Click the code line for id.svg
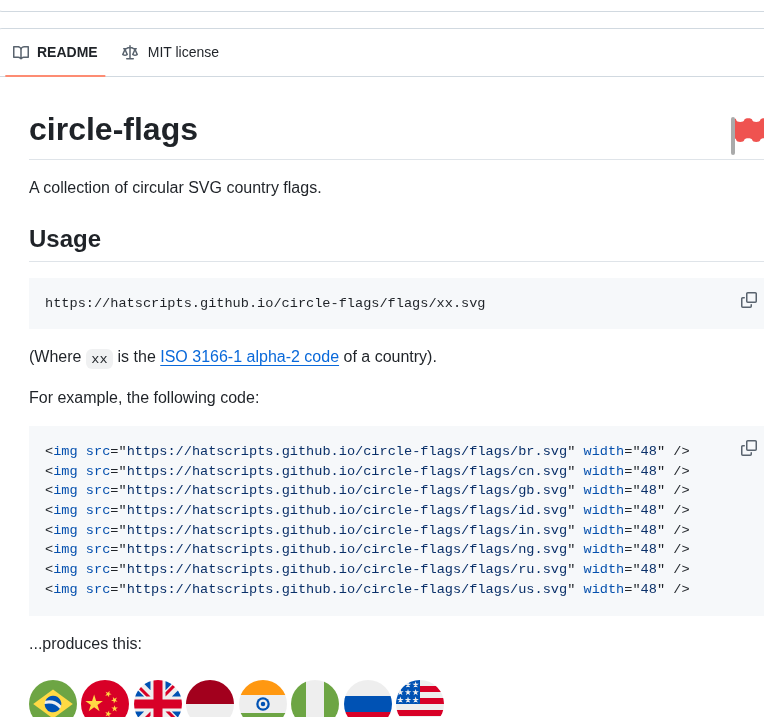This screenshot has width=764, height=717. [x=367, y=510]
